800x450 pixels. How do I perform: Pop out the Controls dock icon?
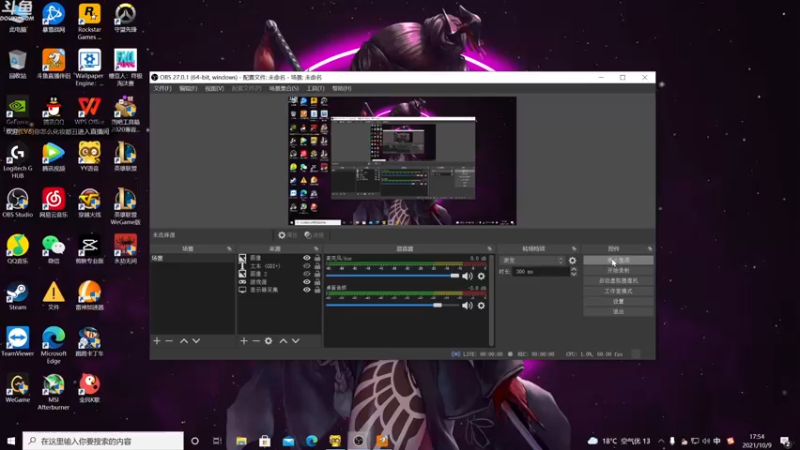(649, 248)
